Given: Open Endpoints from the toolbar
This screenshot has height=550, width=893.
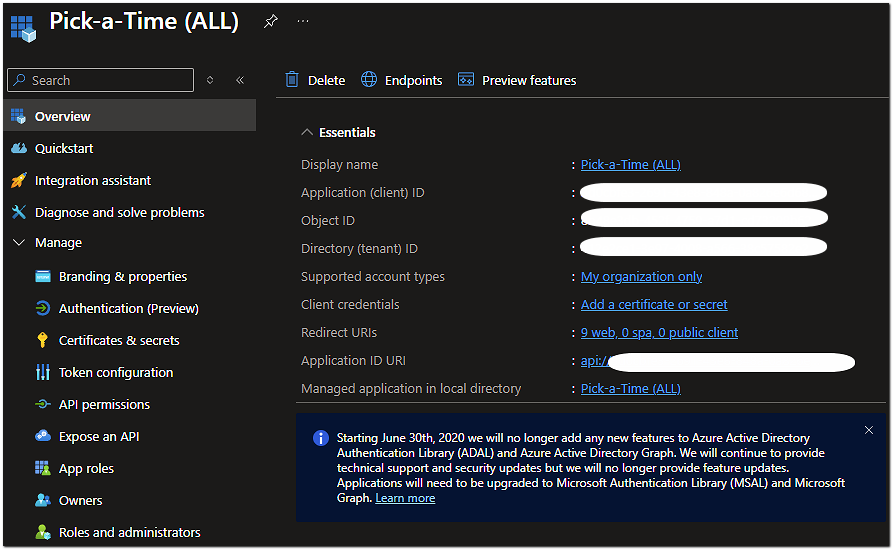Looking at the screenshot, I should pyautogui.click(x=402, y=80).
